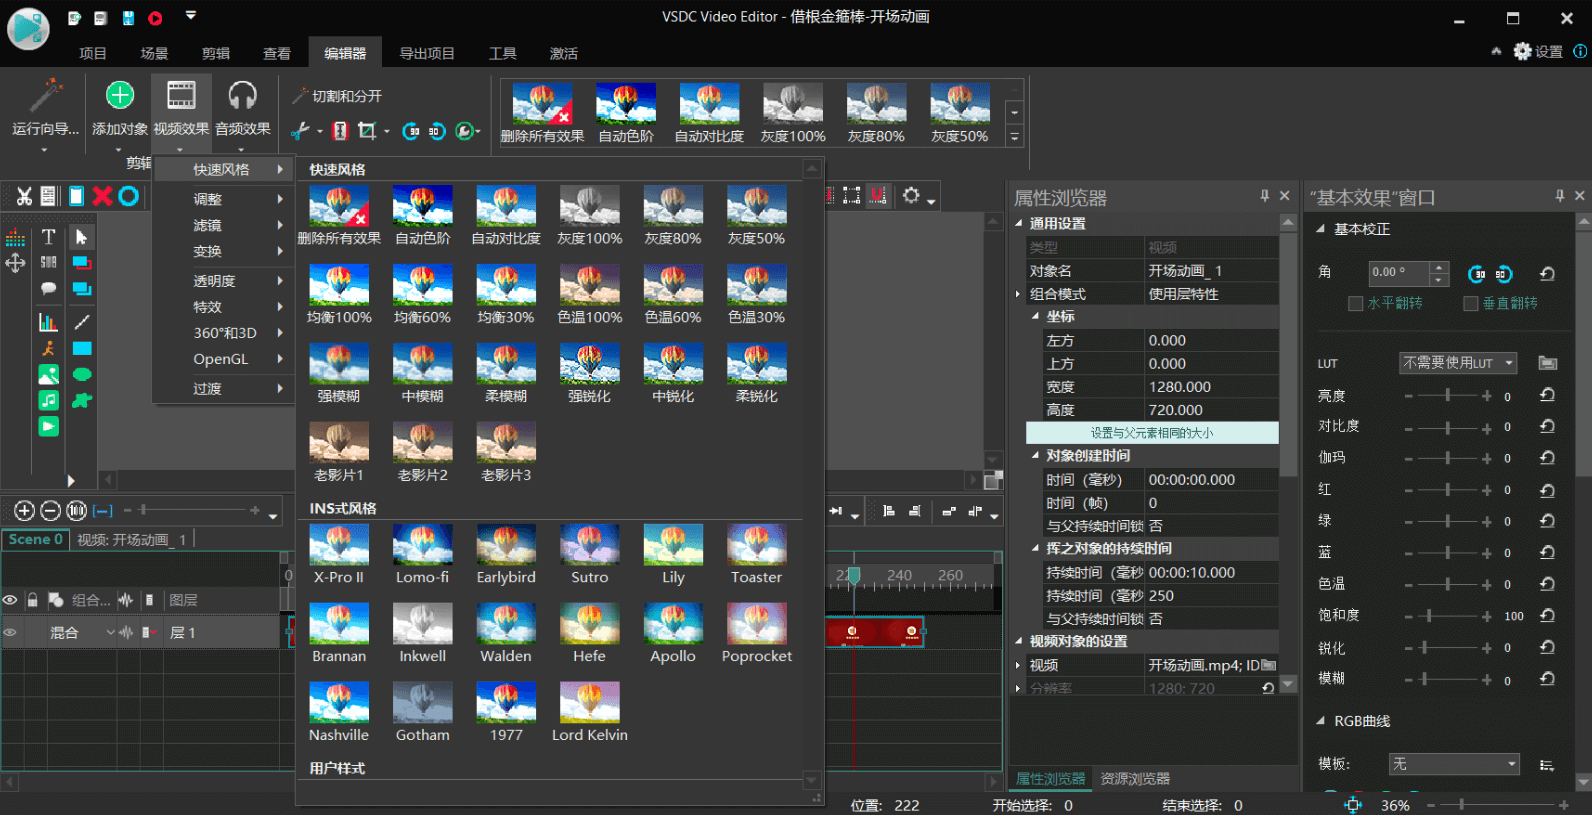
Task: Launch the 运行向导 wizard wand
Action: 45,95
